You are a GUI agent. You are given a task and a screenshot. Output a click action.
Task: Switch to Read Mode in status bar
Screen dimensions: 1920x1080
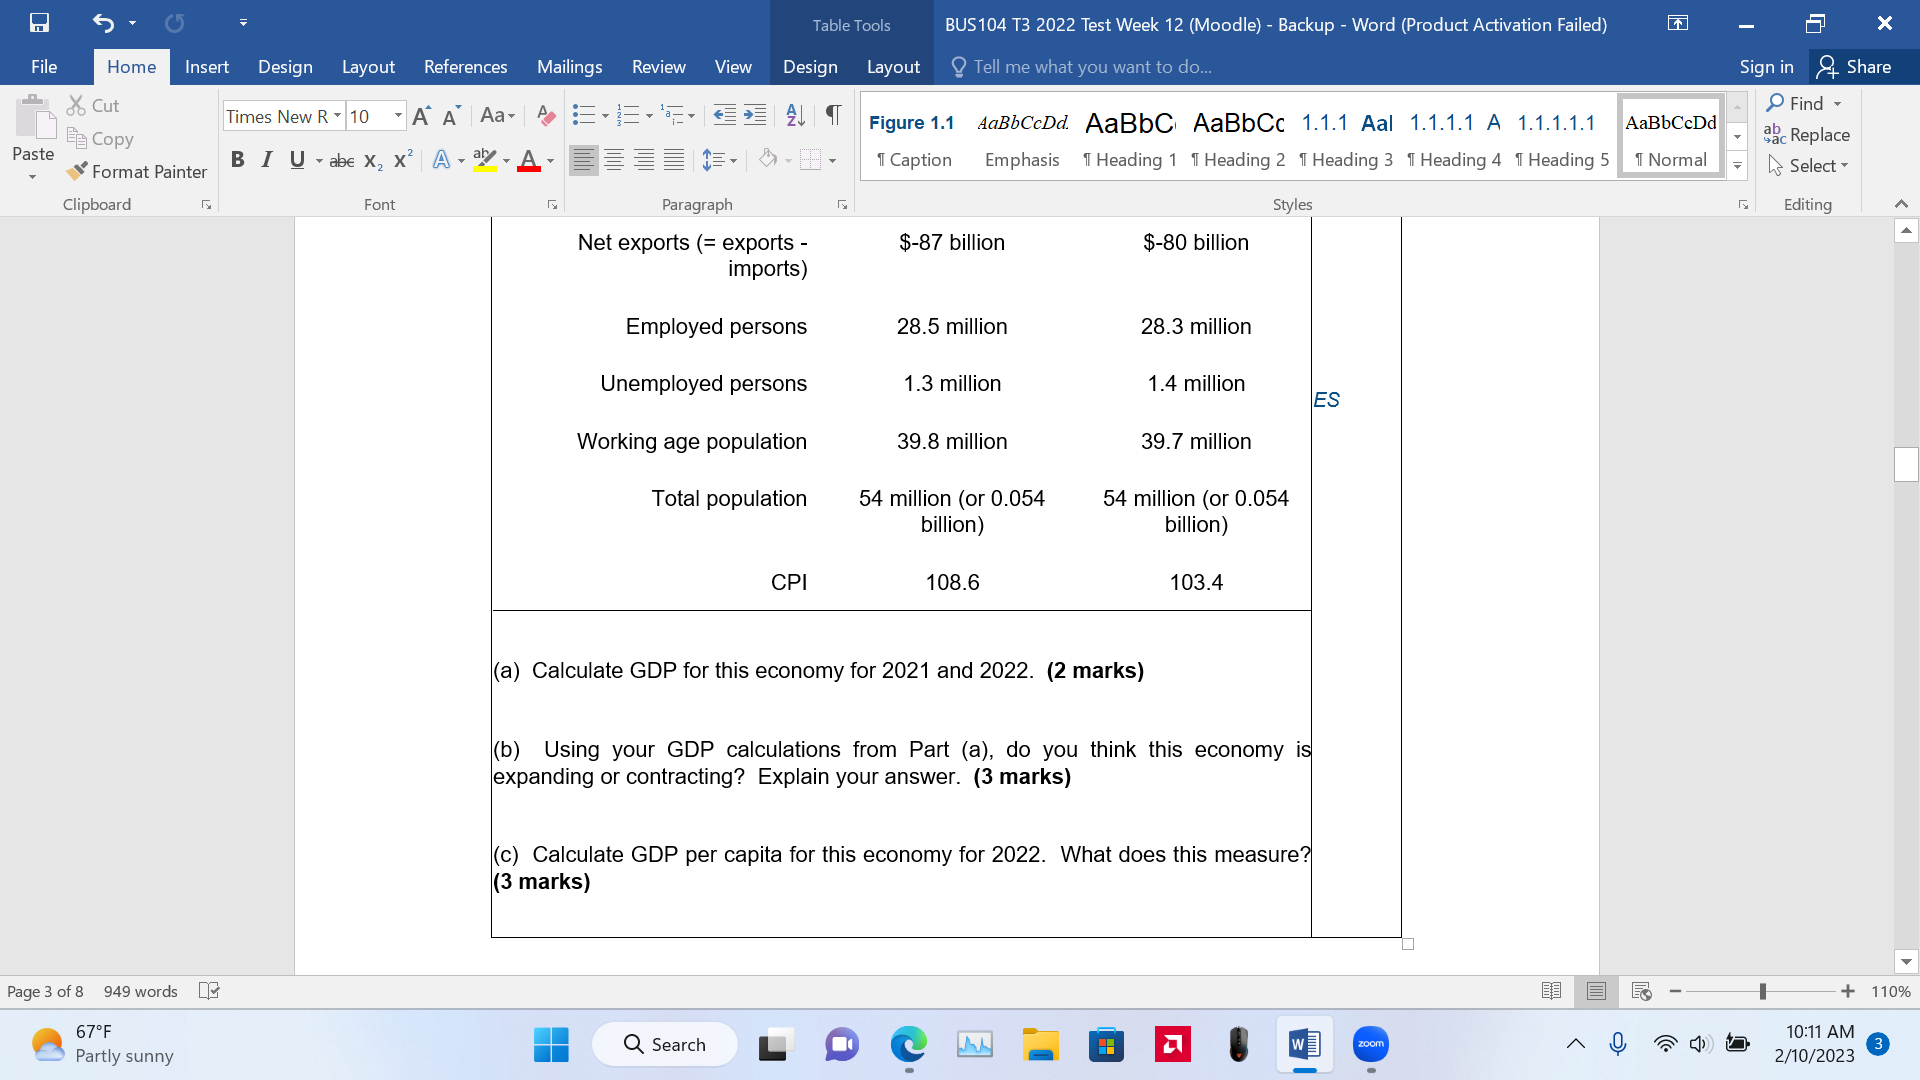tap(1551, 991)
